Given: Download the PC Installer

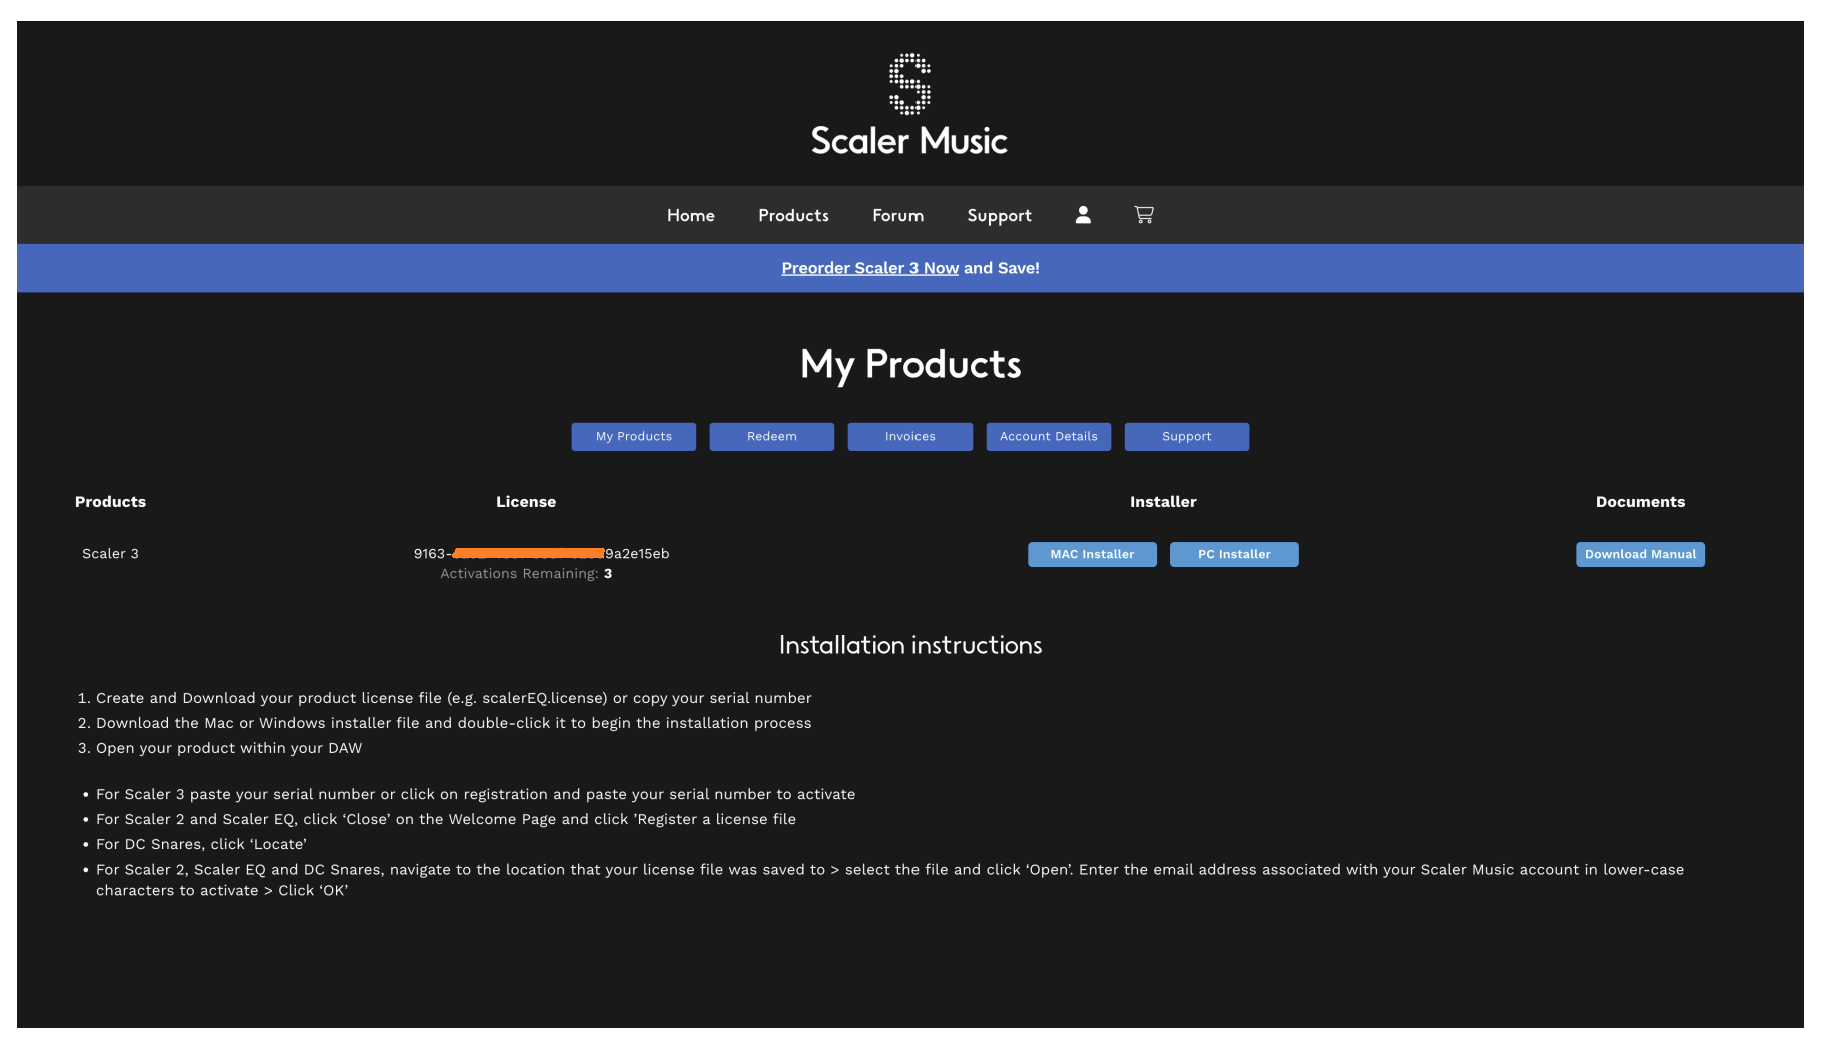Looking at the screenshot, I should coord(1234,555).
